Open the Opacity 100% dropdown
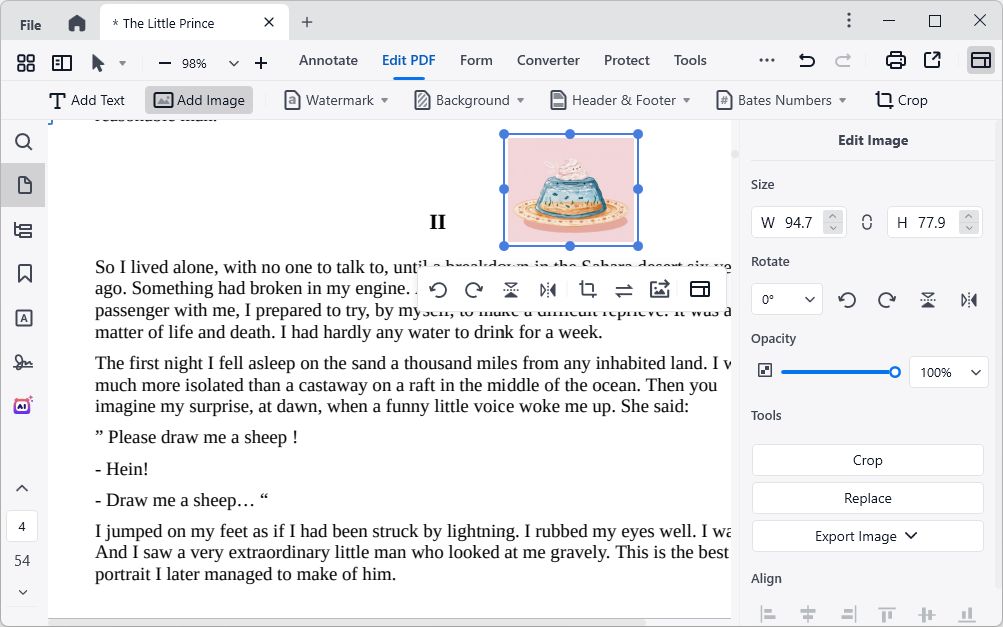Viewport: 1003px width, 627px height. click(948, 372)
